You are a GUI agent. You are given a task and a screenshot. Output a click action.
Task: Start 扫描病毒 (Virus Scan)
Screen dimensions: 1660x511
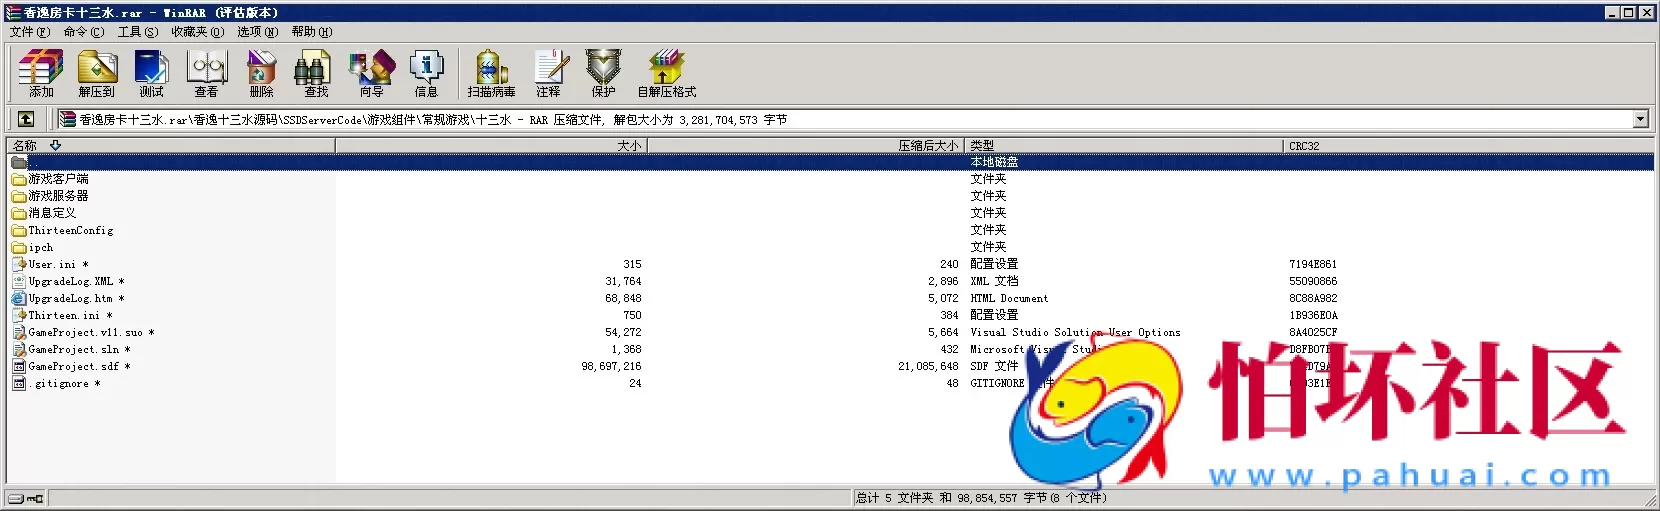point(491,73)
